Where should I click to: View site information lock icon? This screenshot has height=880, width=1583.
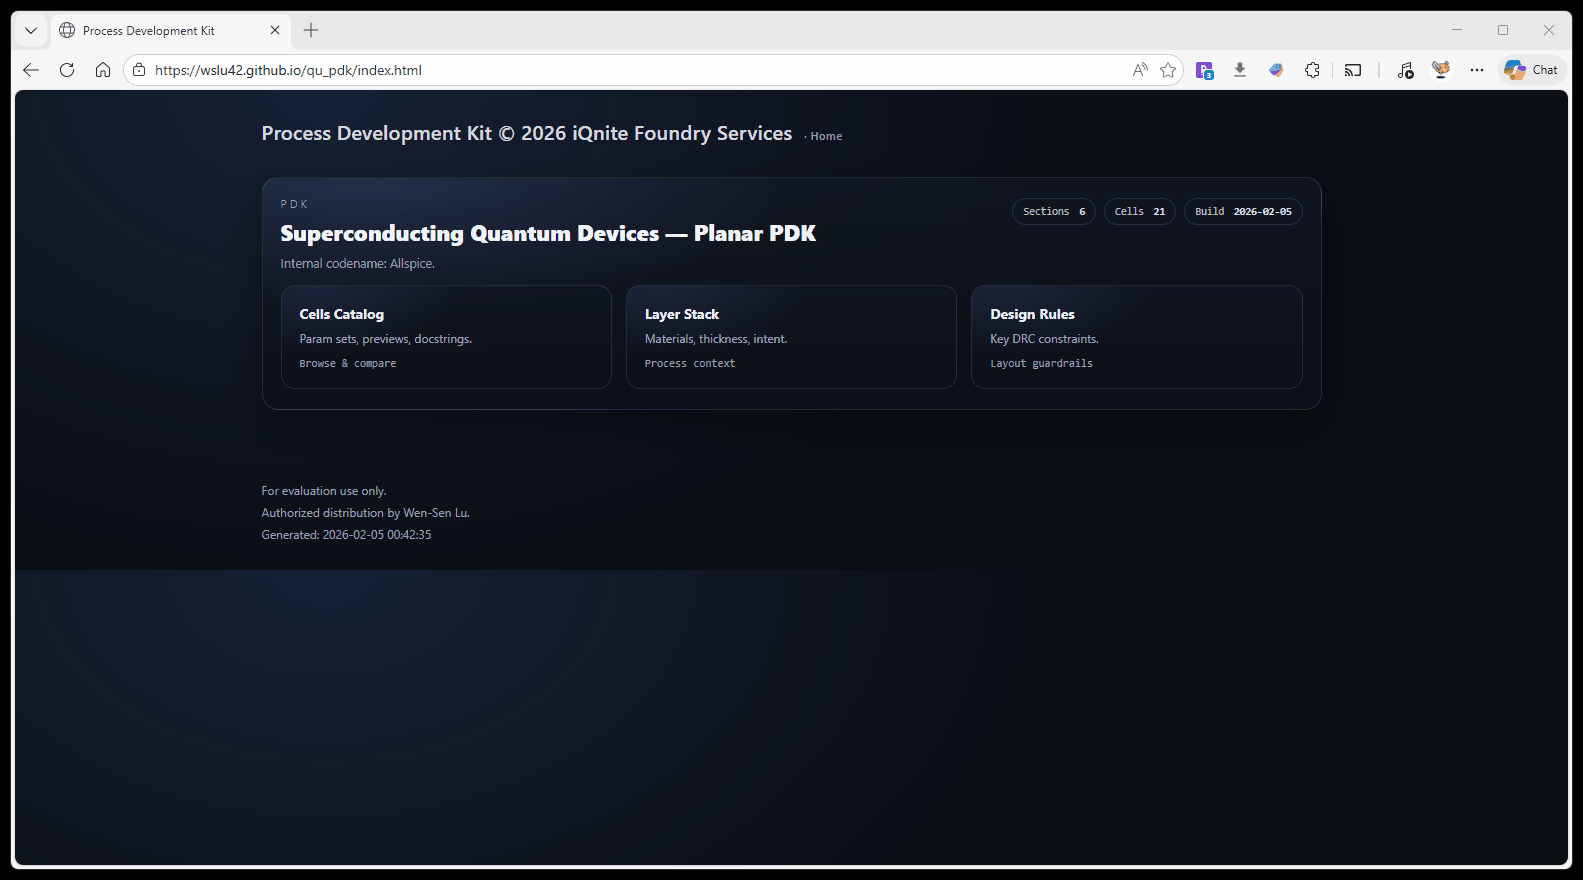(x=139, y=70)
